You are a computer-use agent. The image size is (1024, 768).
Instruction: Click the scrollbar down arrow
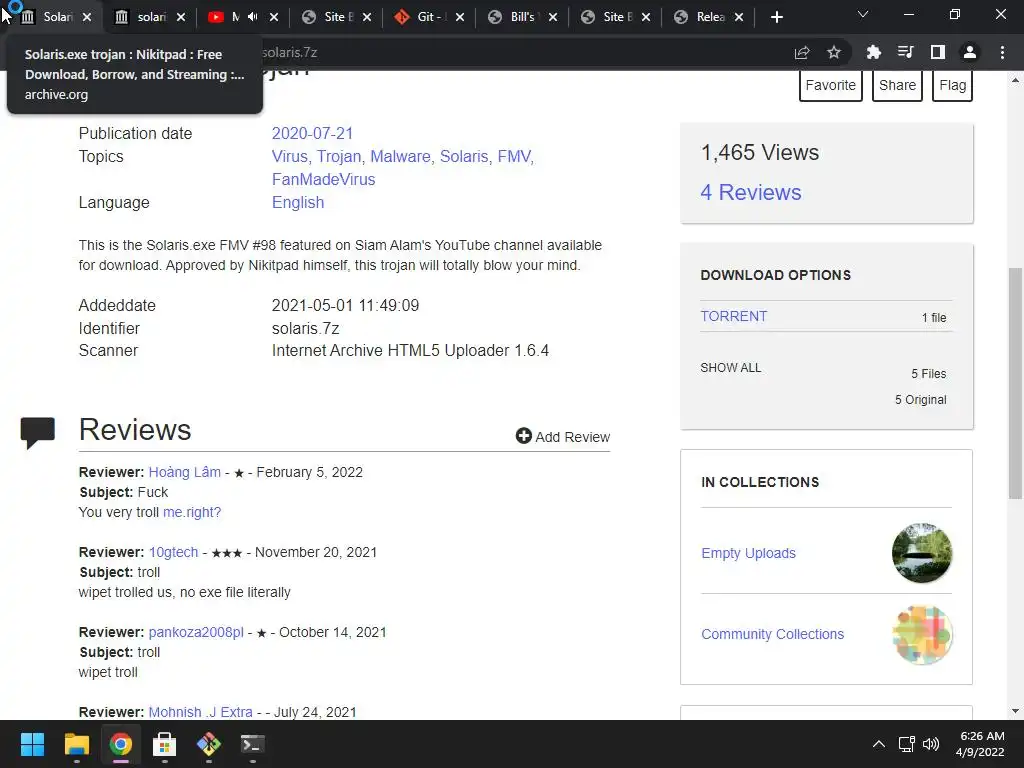[x=1014, y=711]
